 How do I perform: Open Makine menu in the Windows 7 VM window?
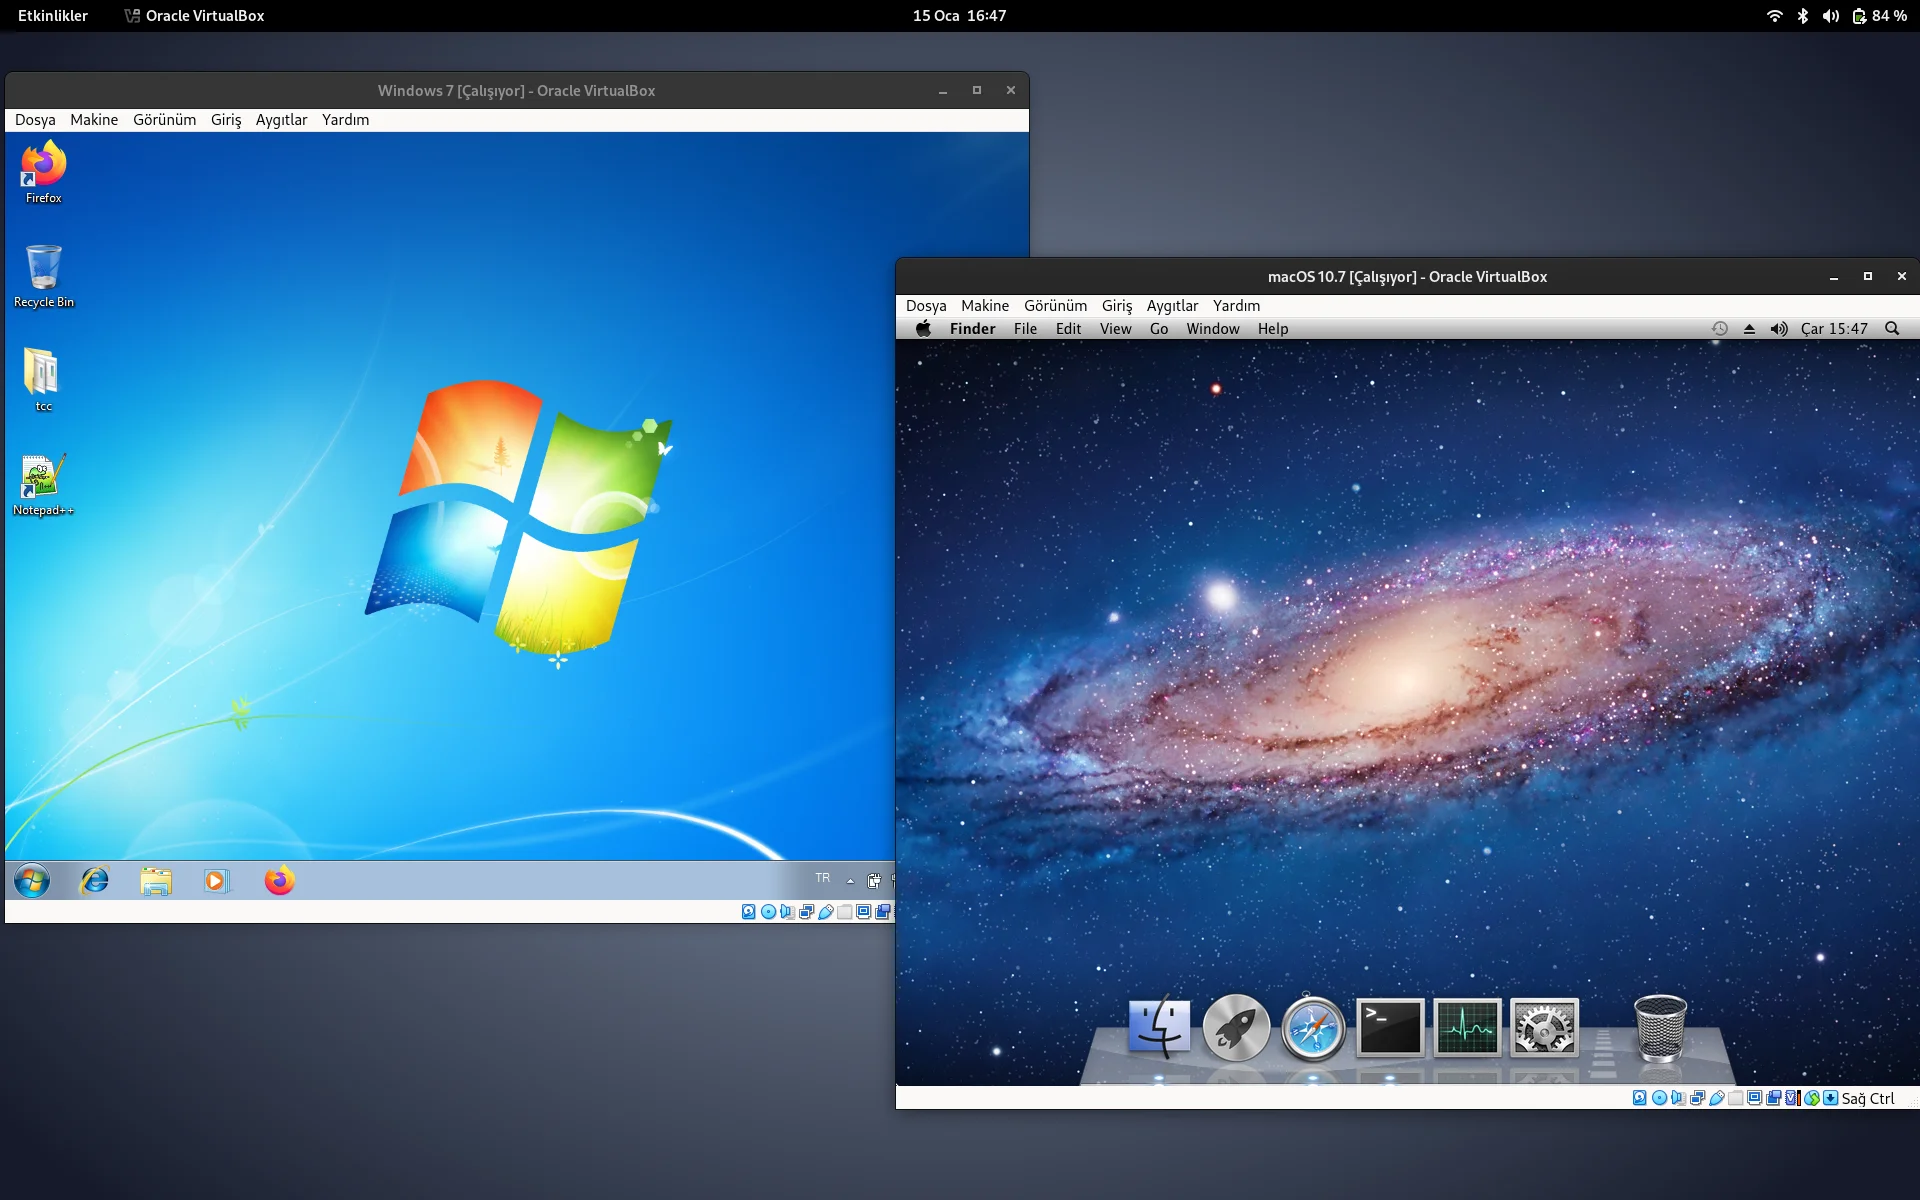(x=94, y=120)
